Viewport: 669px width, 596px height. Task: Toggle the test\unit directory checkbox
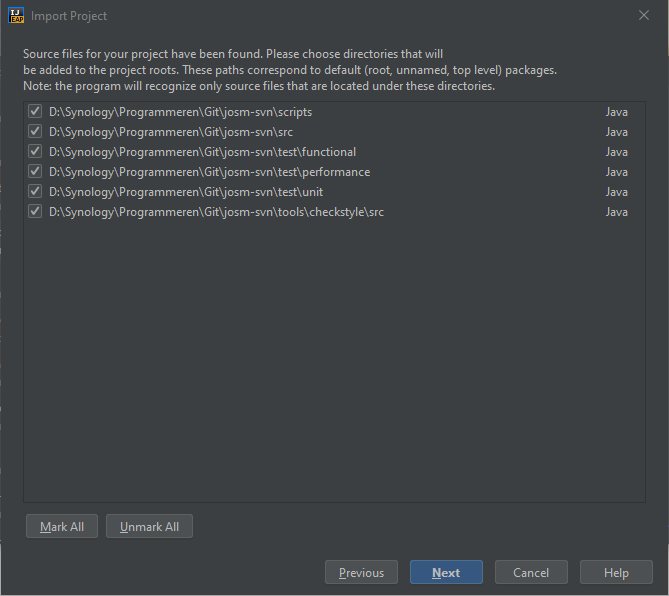(x=35, y=192)
